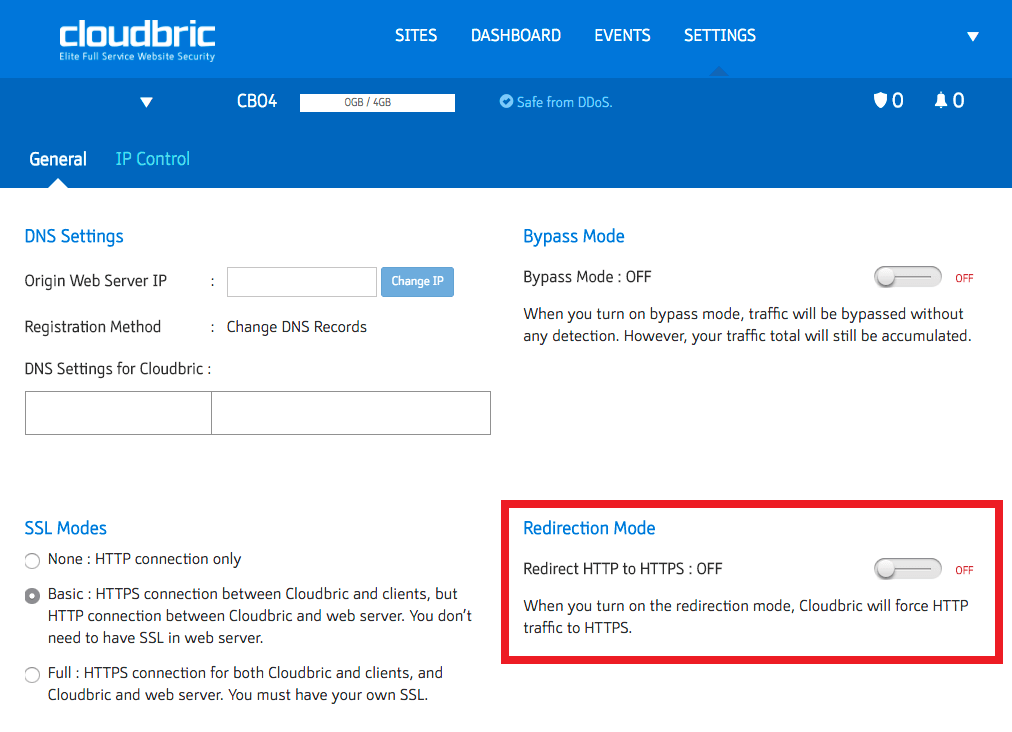Open the EVENTS menu
Image resolution: width=1012 pixels, height=732 pixels.
[x=622, y=36]
